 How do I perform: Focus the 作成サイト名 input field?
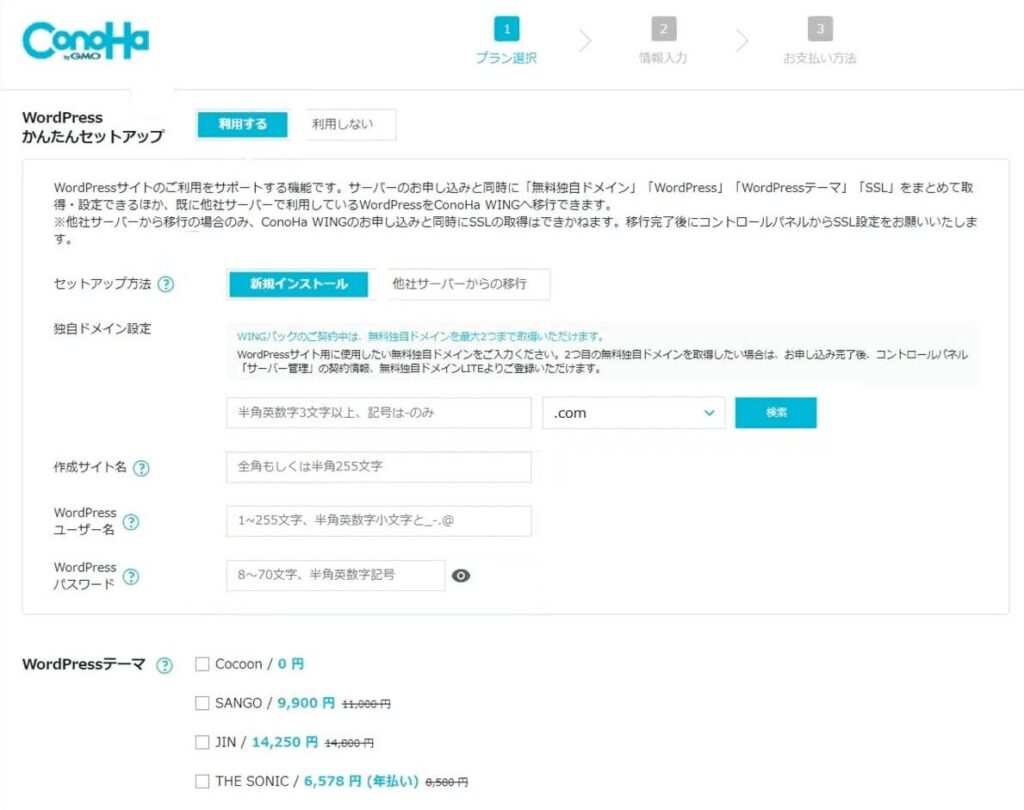coord(379,467)
